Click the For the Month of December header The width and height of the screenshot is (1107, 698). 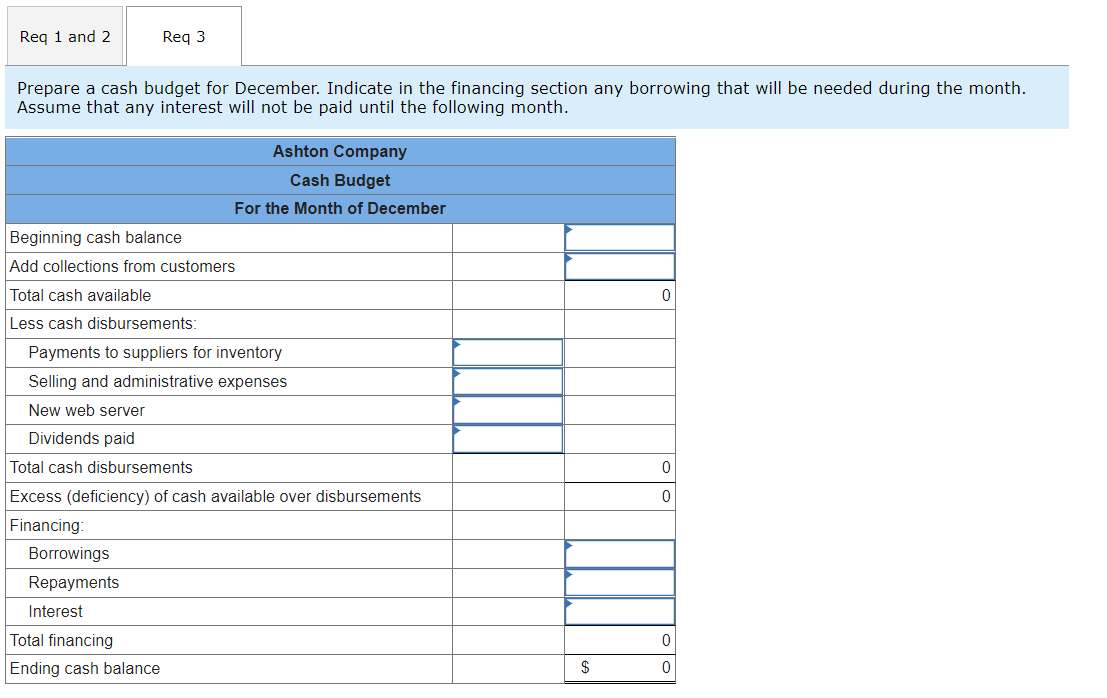(x=340, y=209)
